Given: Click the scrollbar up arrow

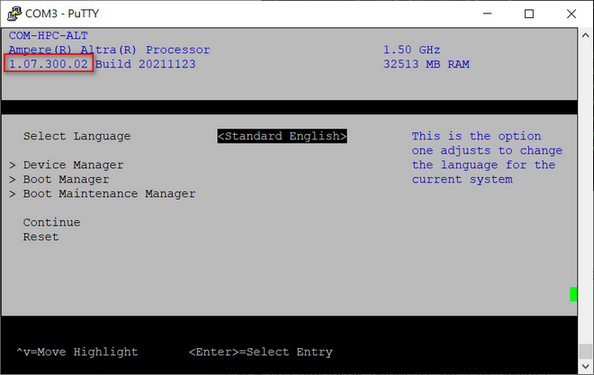Looking at the screenshot, I should tap(585, 35).
